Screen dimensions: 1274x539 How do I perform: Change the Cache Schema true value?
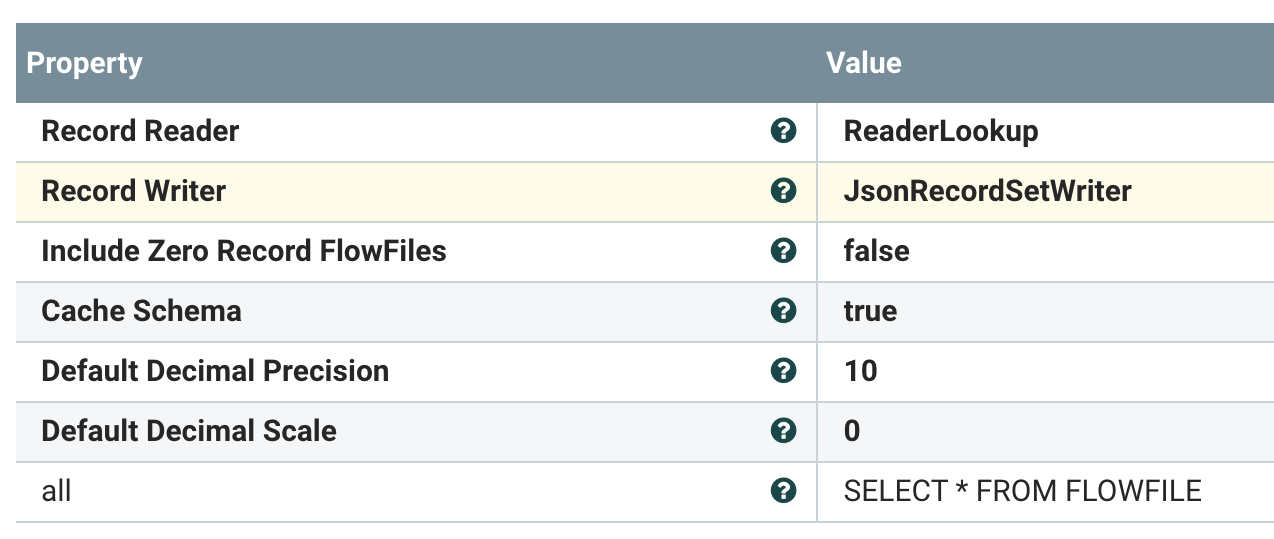coord(870,311)
